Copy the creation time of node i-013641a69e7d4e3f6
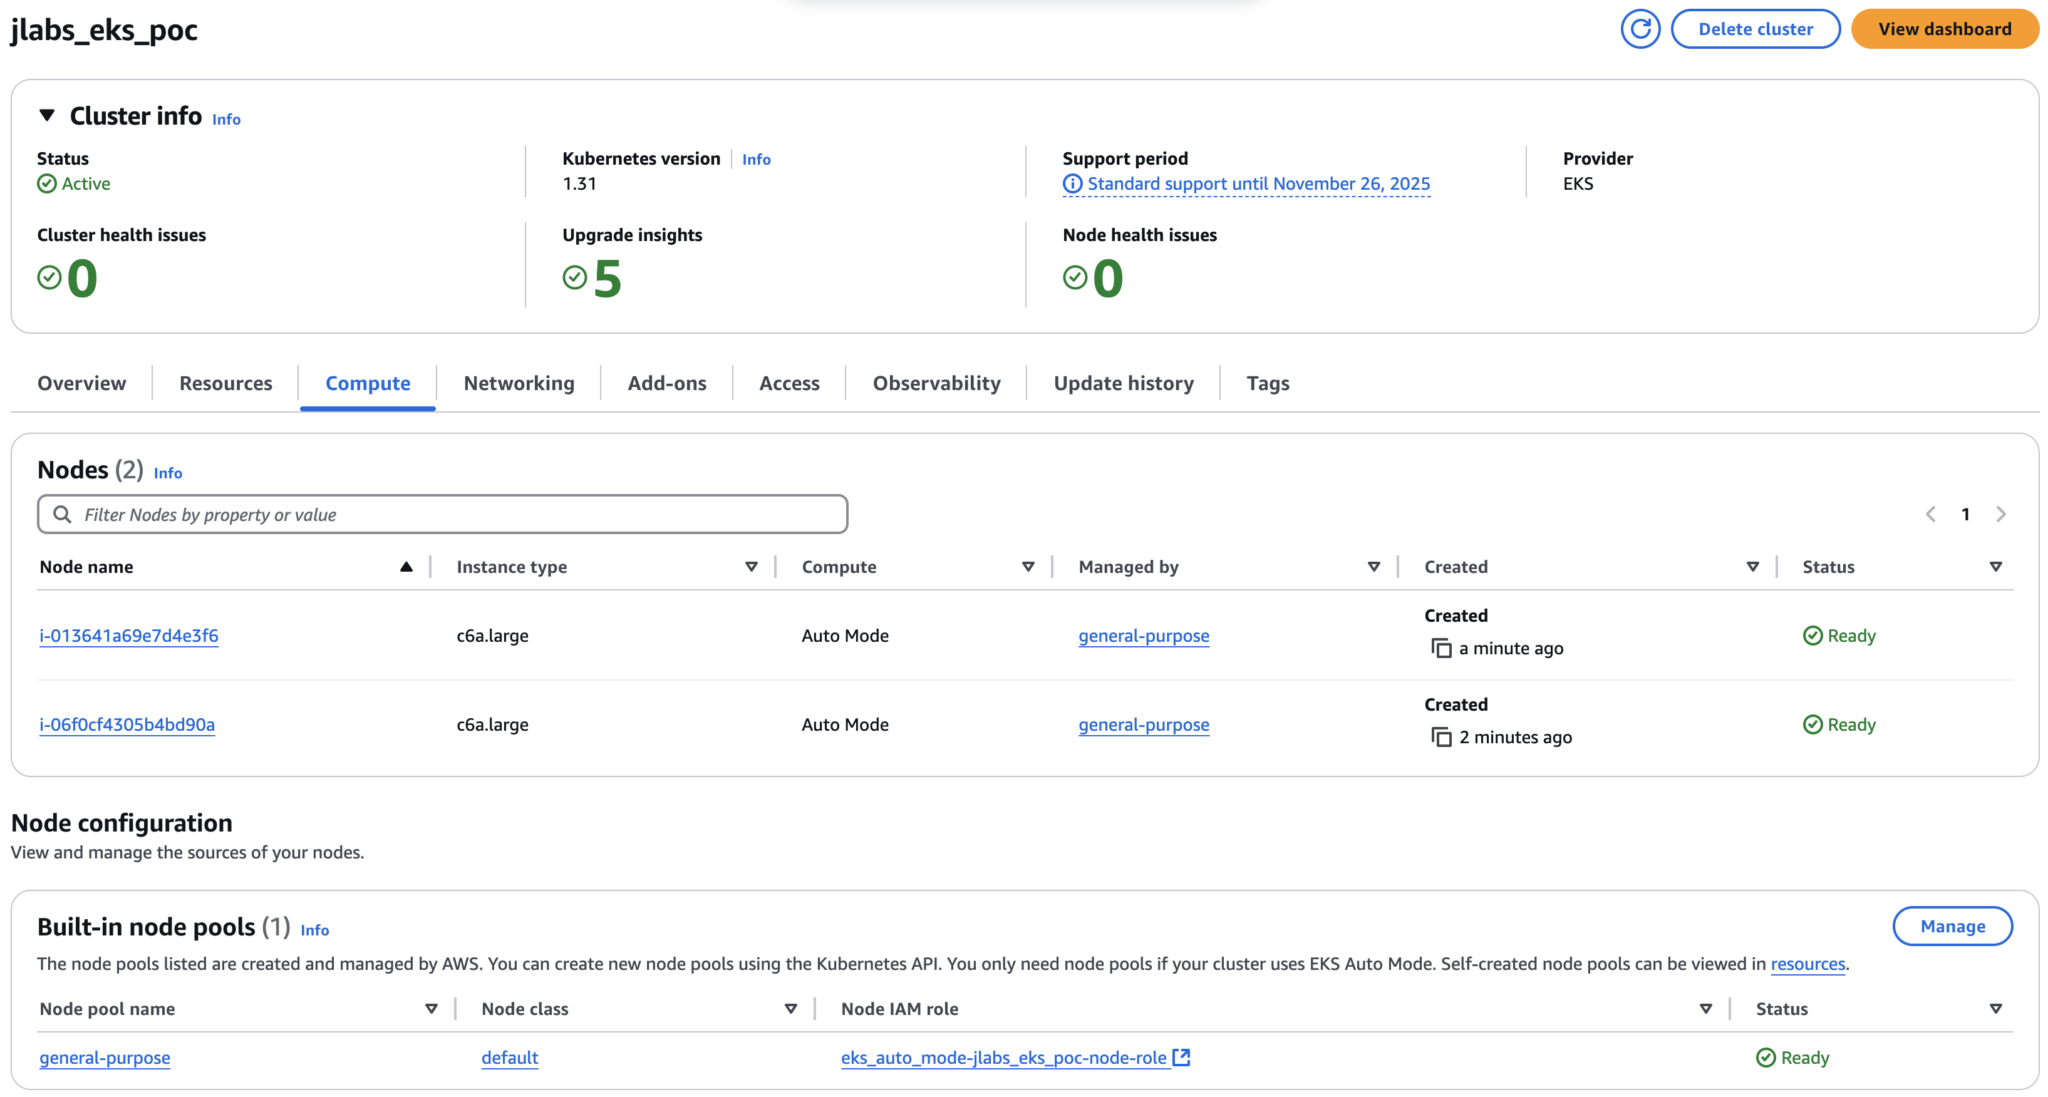 click(x=1441, y=648)
